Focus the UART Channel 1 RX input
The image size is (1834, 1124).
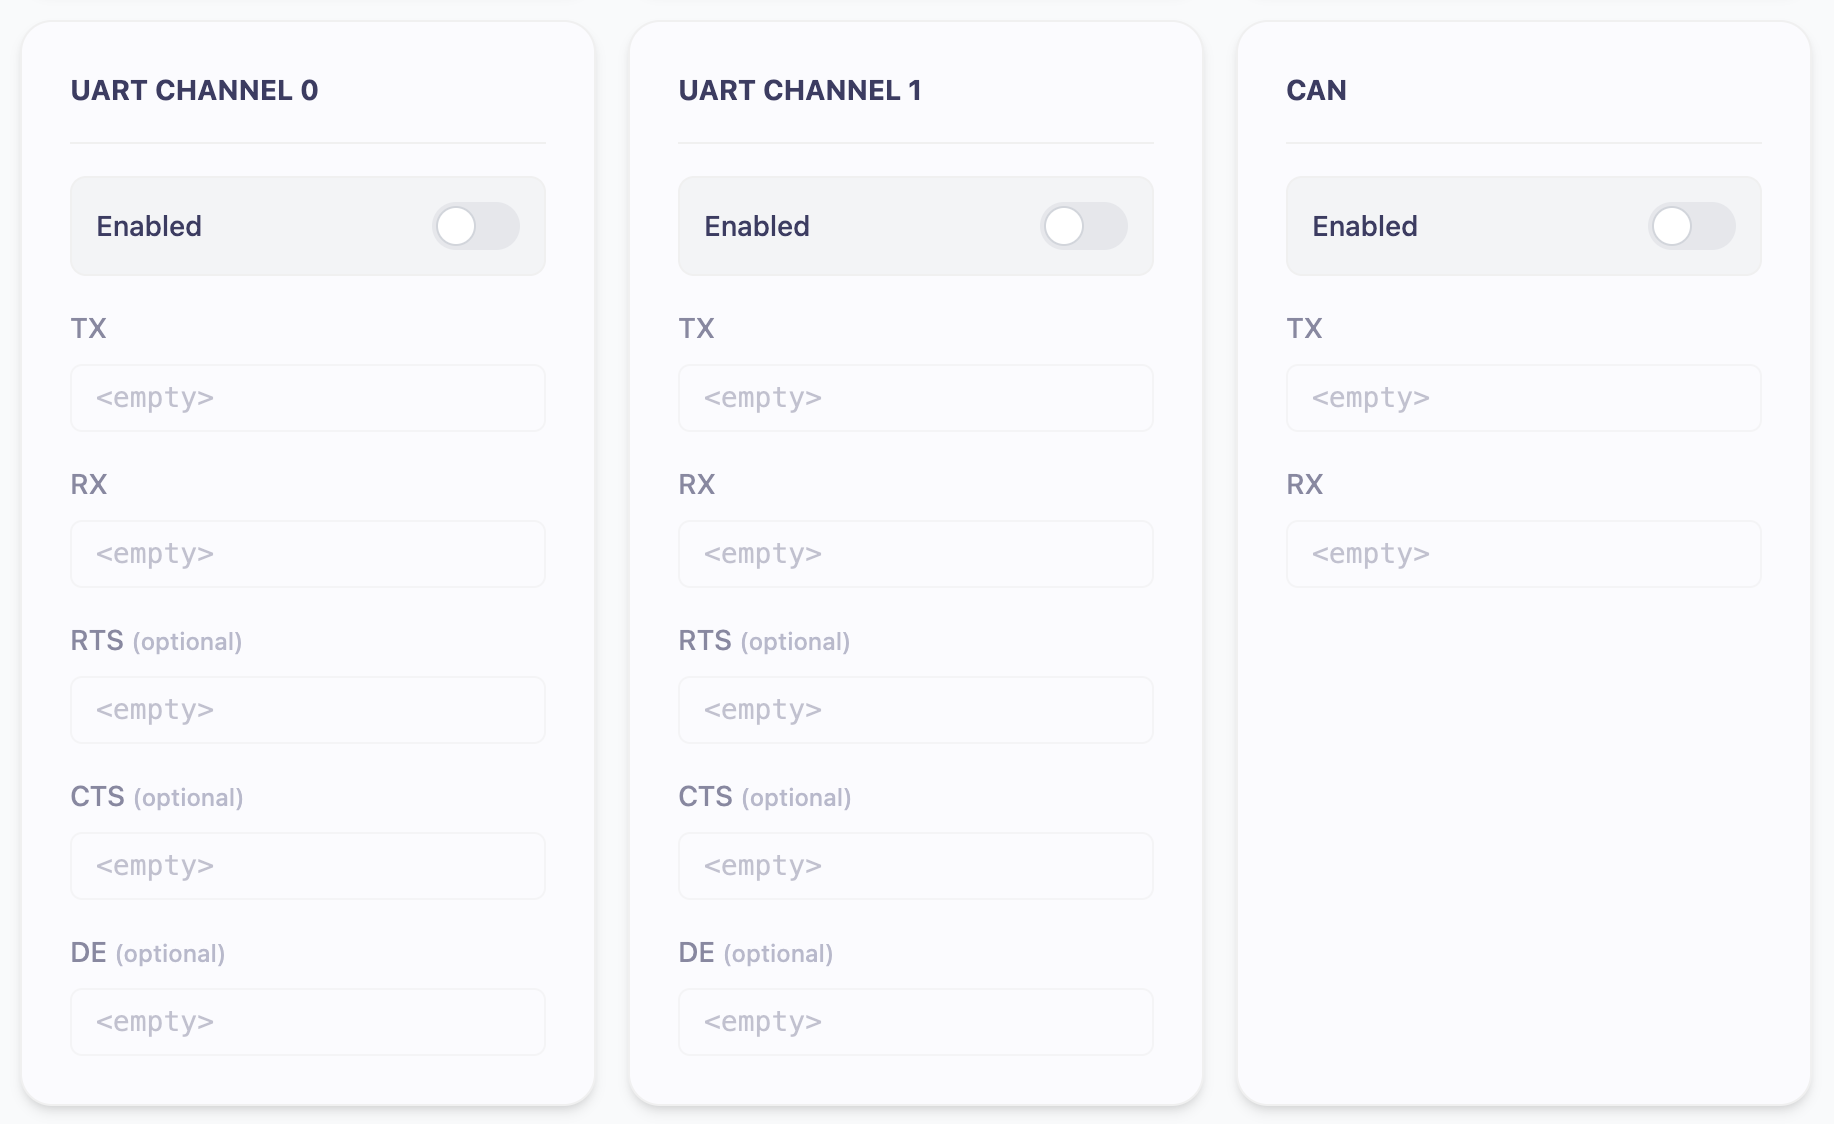point(916,554)
